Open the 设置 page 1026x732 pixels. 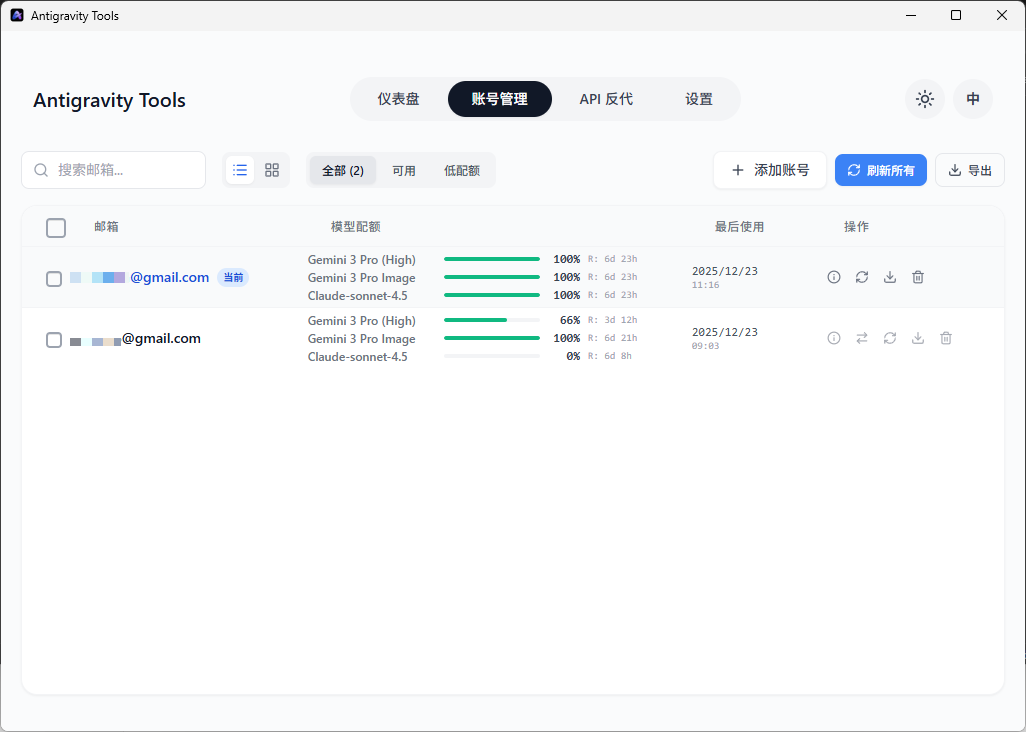[699, 99]
